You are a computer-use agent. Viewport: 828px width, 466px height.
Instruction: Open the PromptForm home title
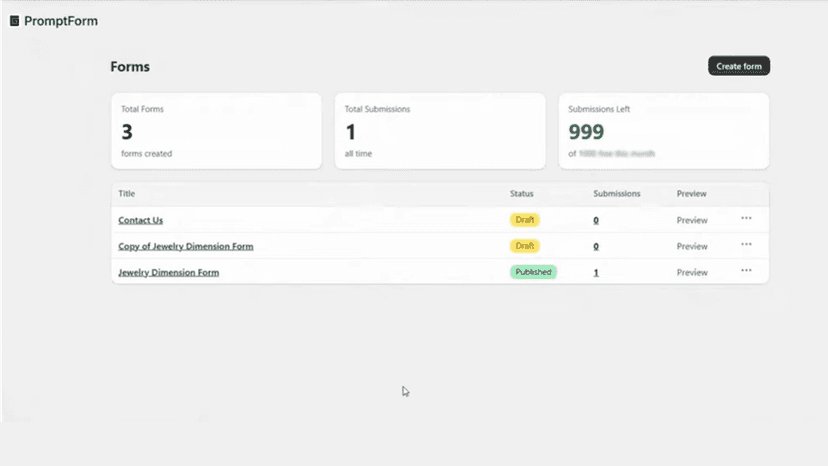pos(61,21)
